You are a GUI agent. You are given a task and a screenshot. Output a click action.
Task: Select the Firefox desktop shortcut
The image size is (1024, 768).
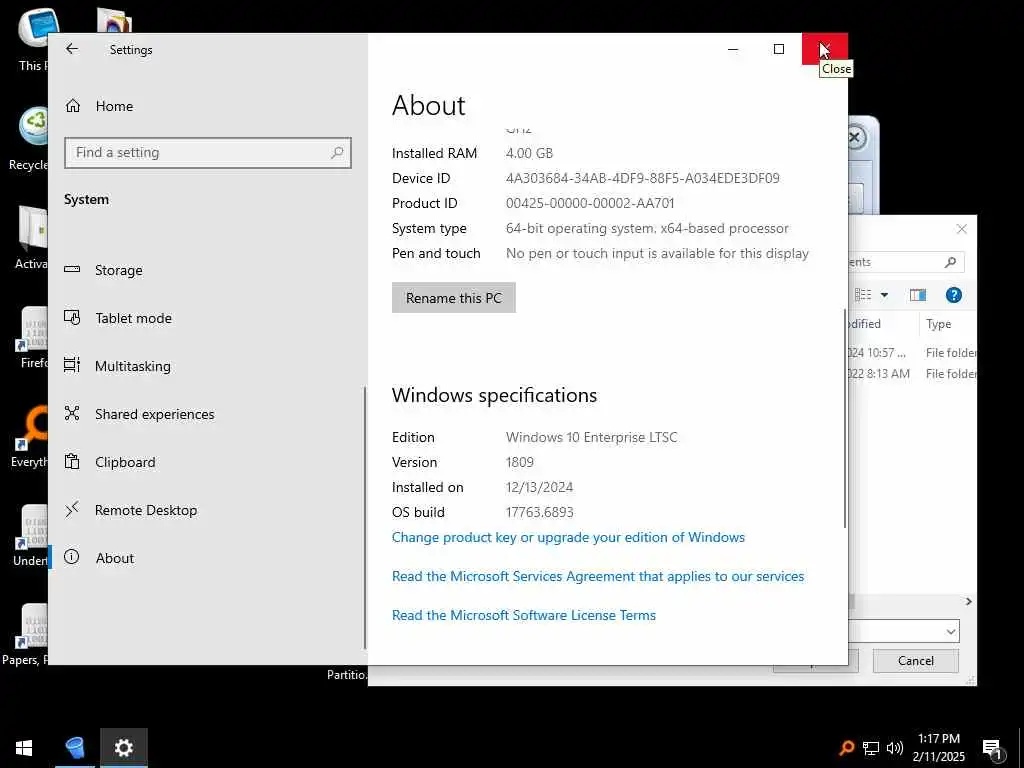tap(32, 337)
